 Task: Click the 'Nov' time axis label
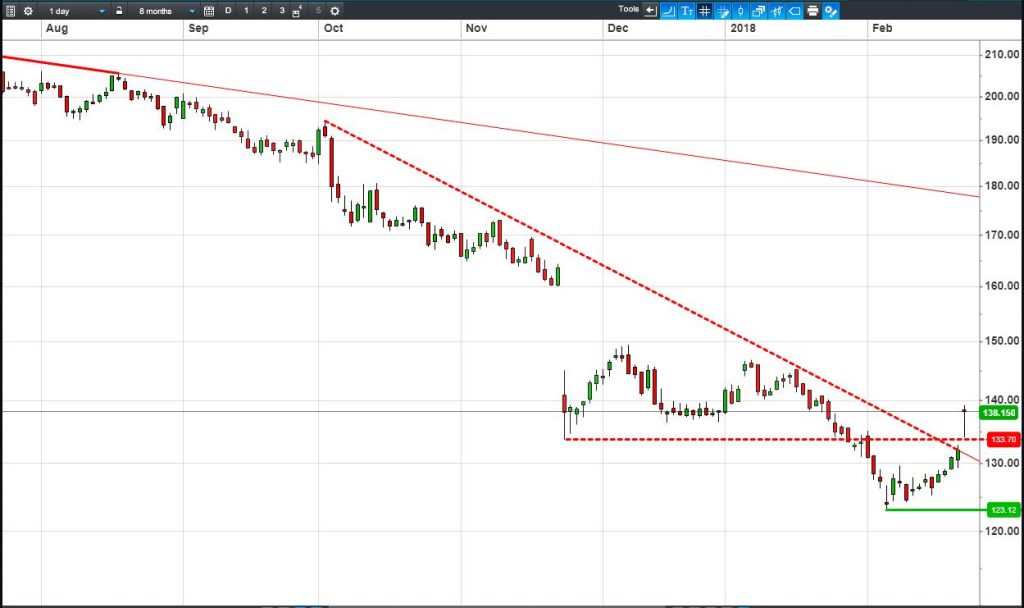476,28
